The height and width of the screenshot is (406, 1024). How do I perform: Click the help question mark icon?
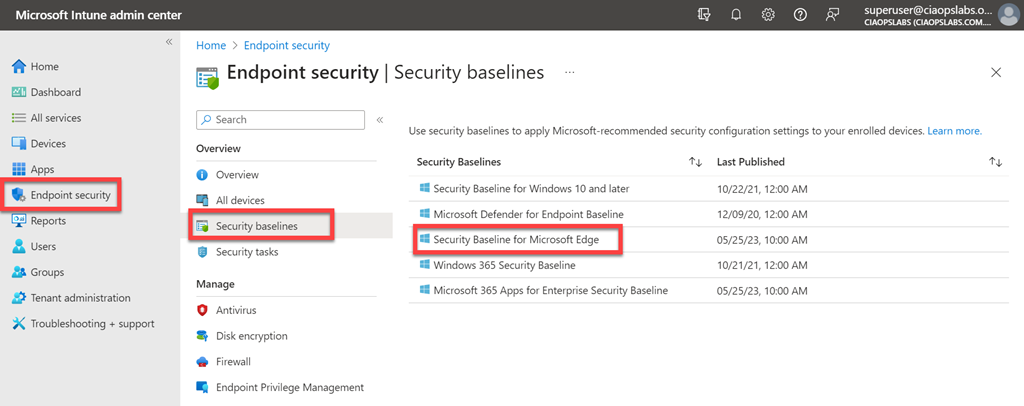pyautogui.click(x=800, y=14)
